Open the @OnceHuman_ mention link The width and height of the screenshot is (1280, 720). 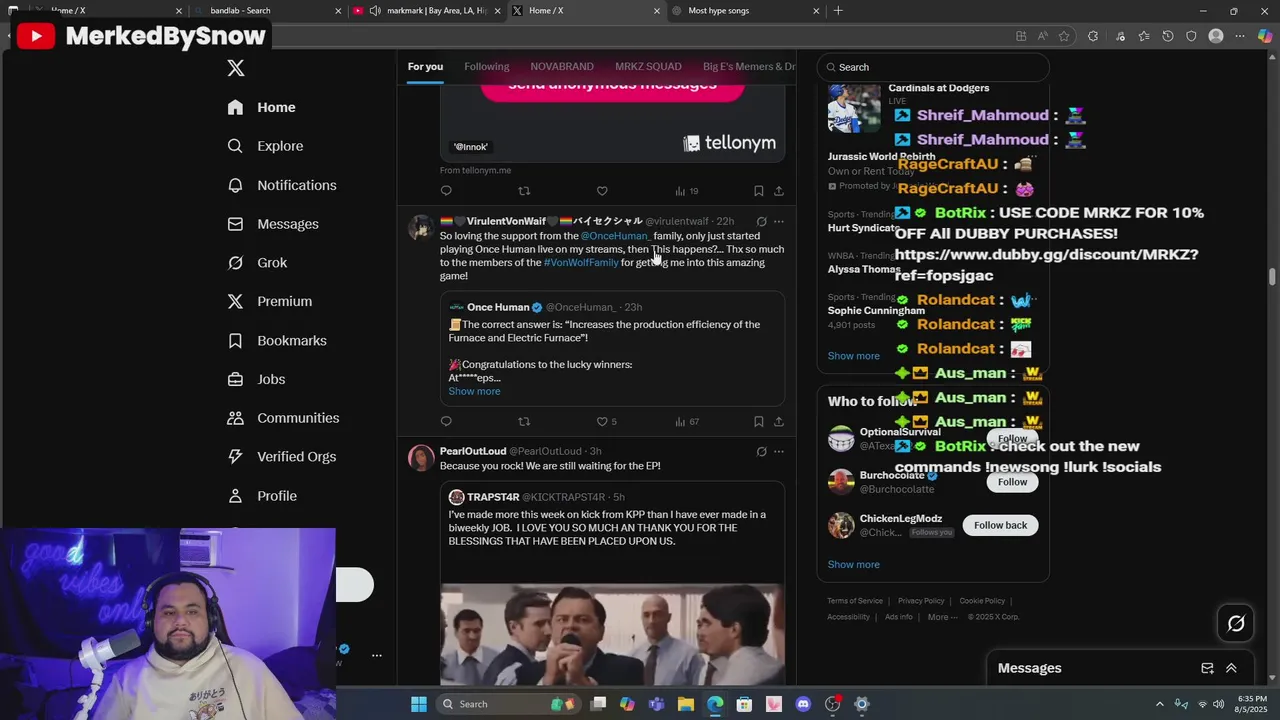(x=615, y=236)
